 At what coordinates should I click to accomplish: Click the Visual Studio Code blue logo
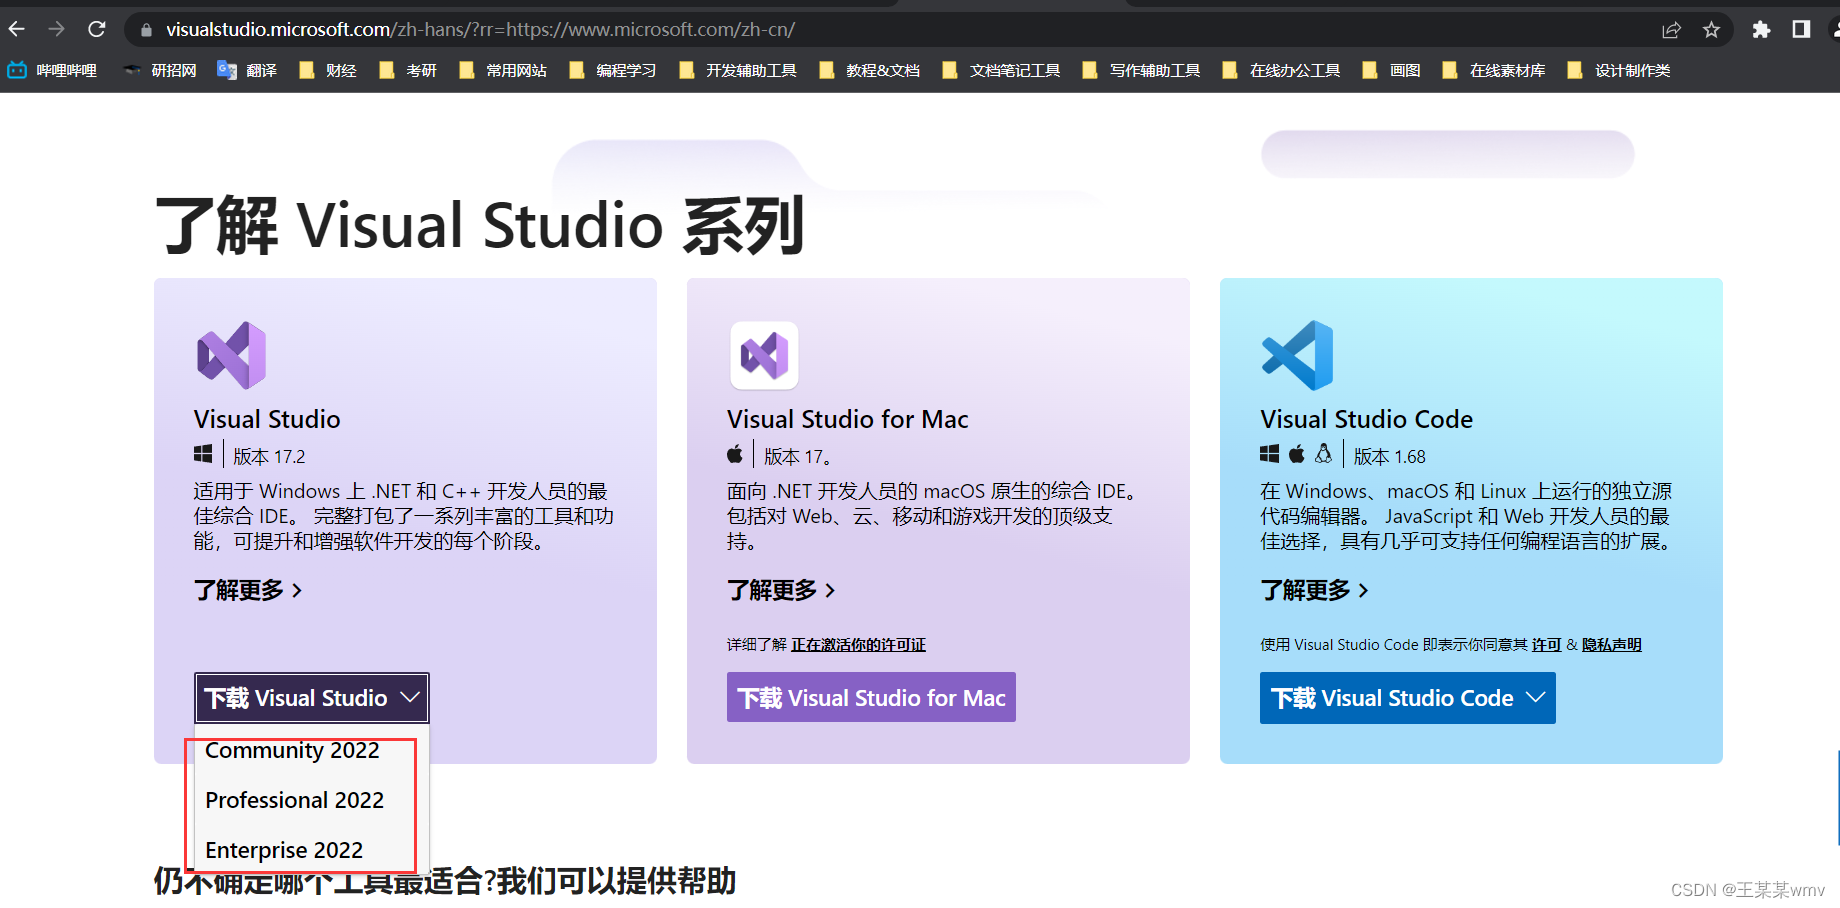[1297, 355]
